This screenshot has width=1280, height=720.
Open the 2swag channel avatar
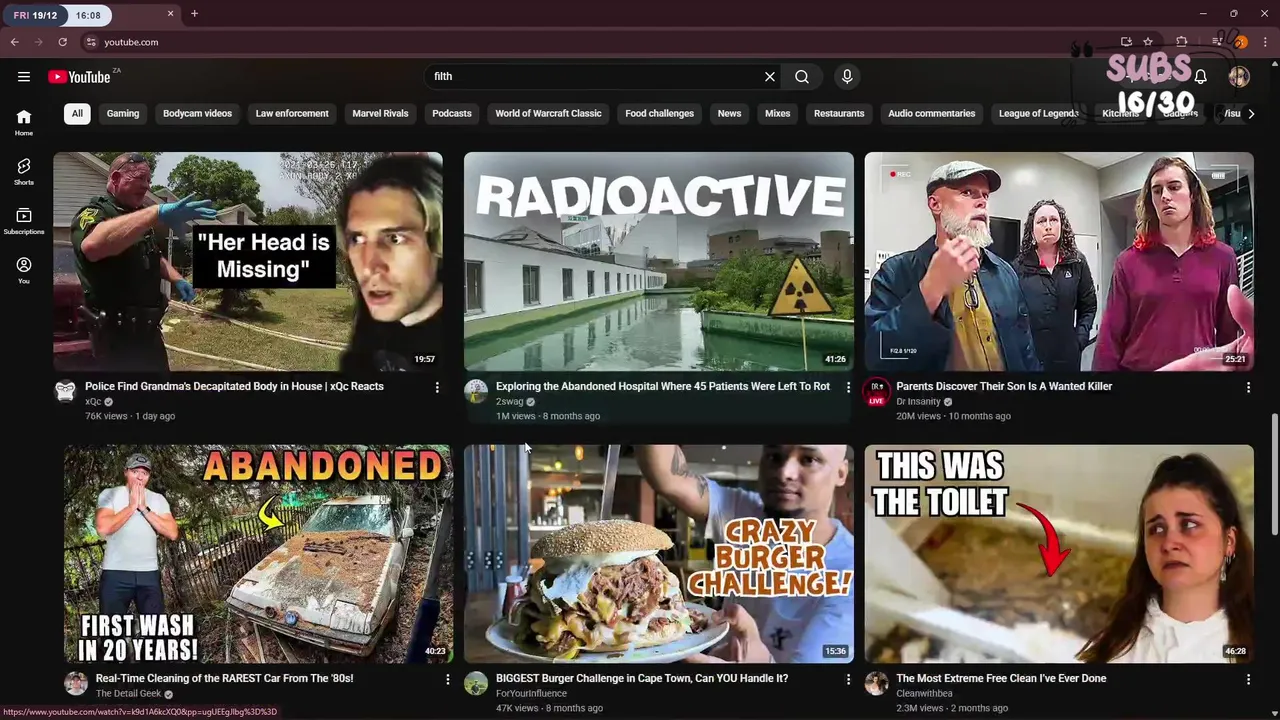click(x=476, y=391)
